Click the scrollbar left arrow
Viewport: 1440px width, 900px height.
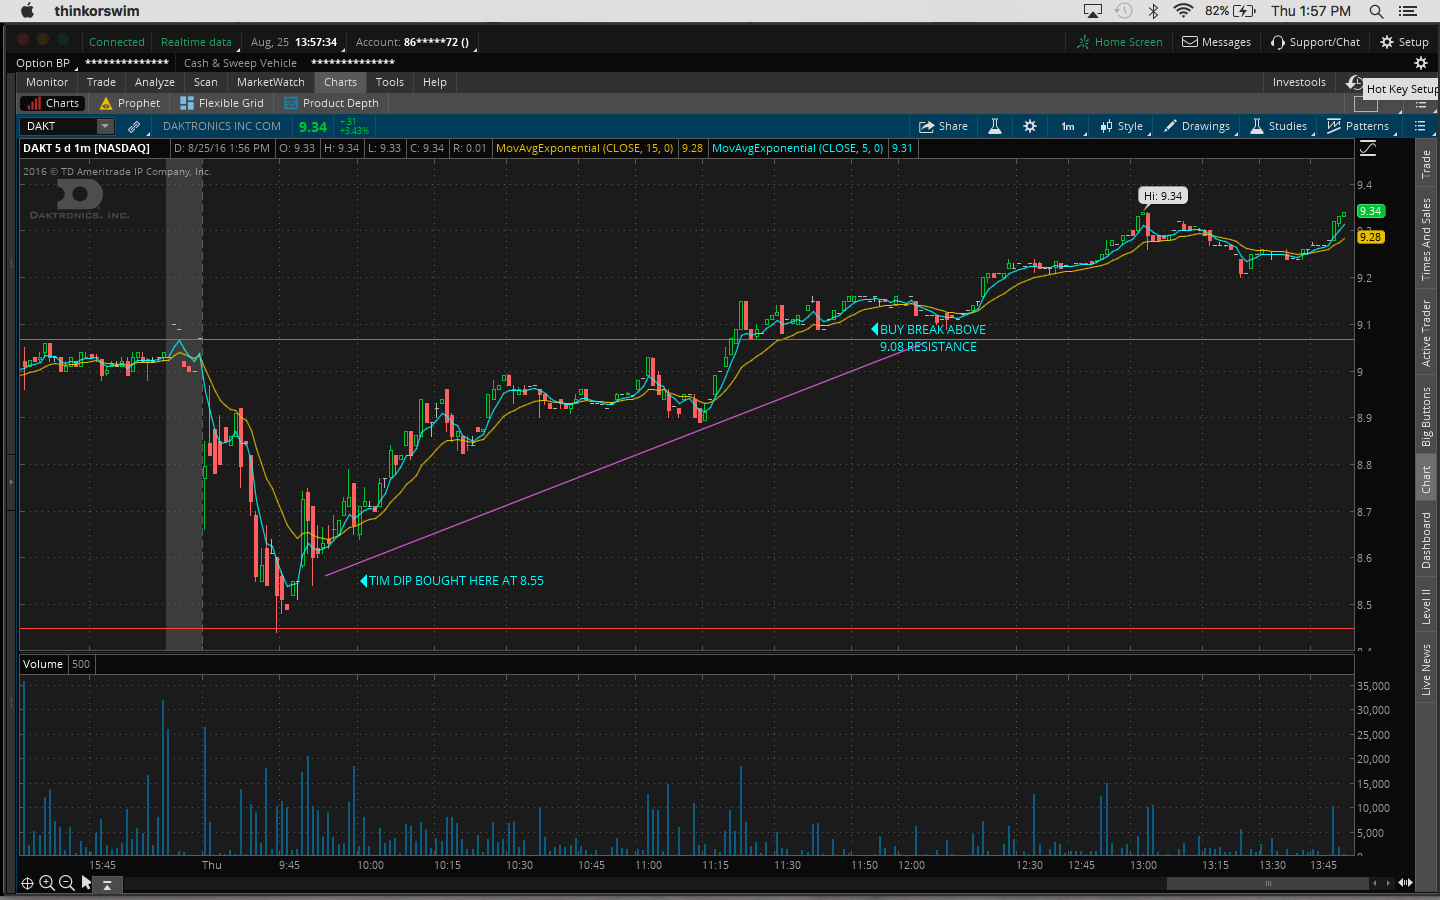pyautogui.click(x=1375, y=883)
